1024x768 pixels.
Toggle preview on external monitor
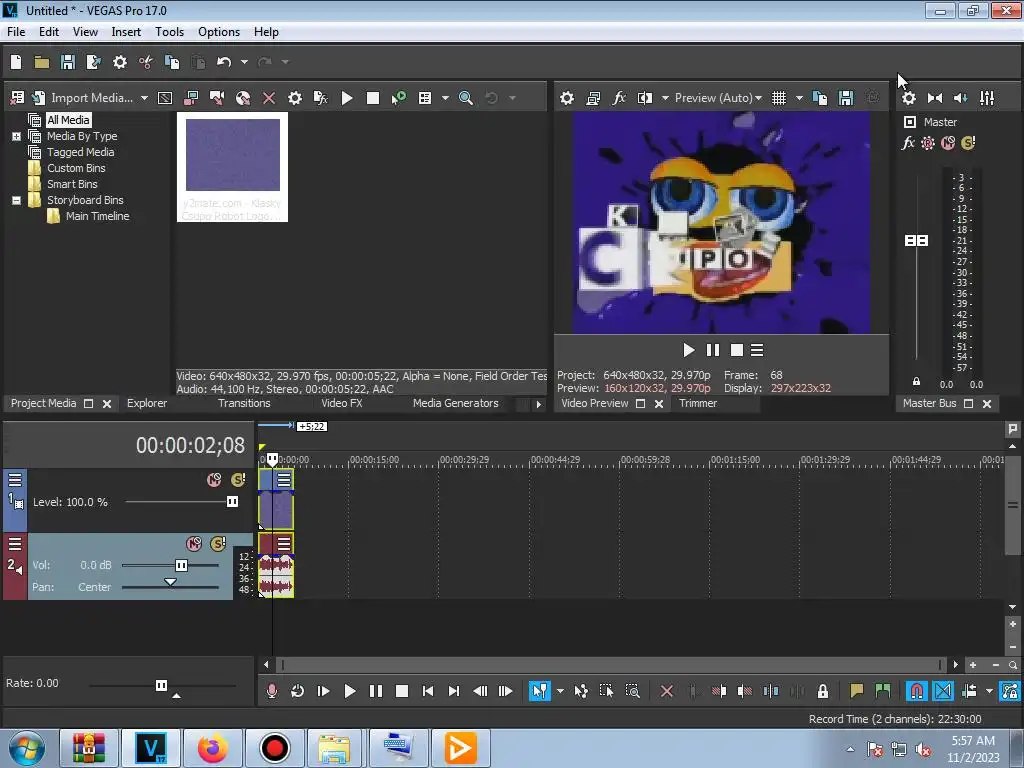click(593, 98)
